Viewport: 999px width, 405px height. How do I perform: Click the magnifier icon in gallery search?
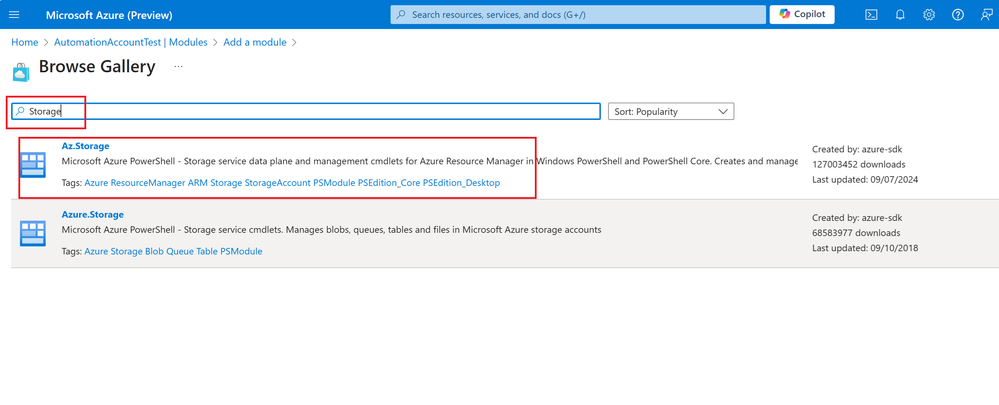point(20,111)
